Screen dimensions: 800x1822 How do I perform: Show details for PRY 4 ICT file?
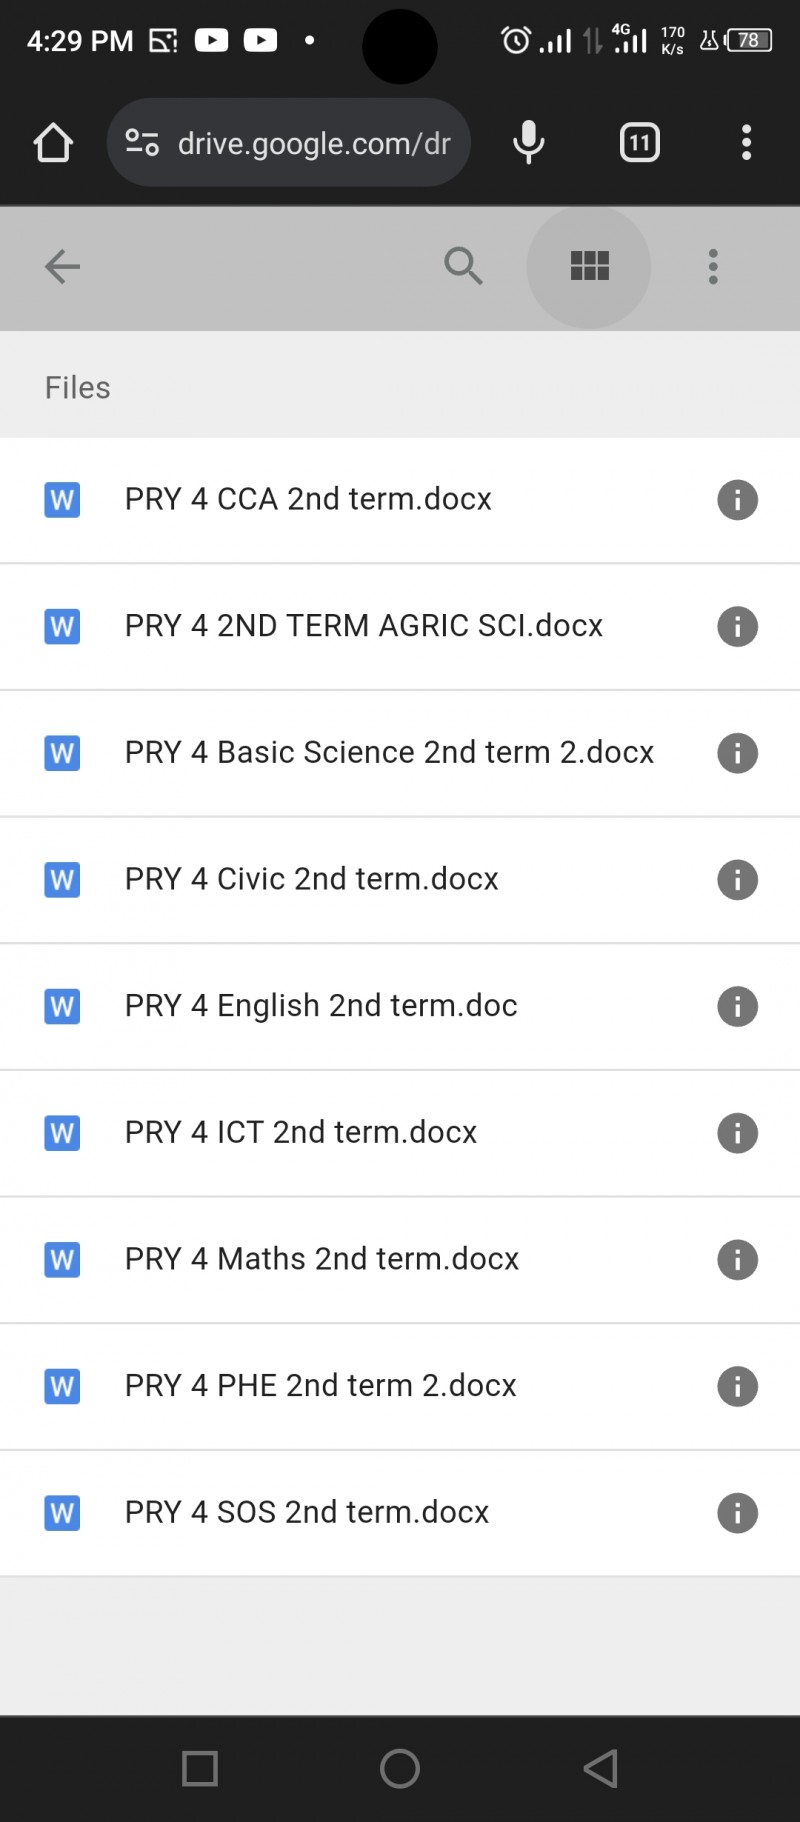click(x=737, y=1133)
